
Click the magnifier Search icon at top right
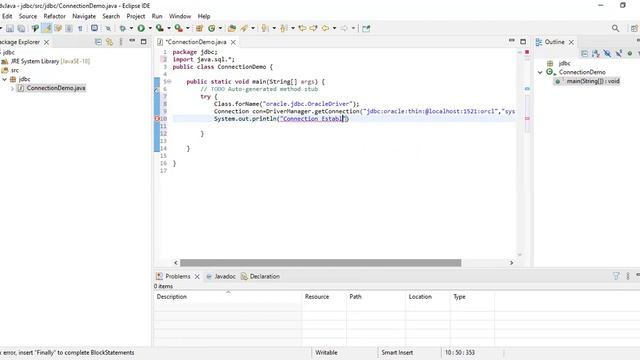616,28
